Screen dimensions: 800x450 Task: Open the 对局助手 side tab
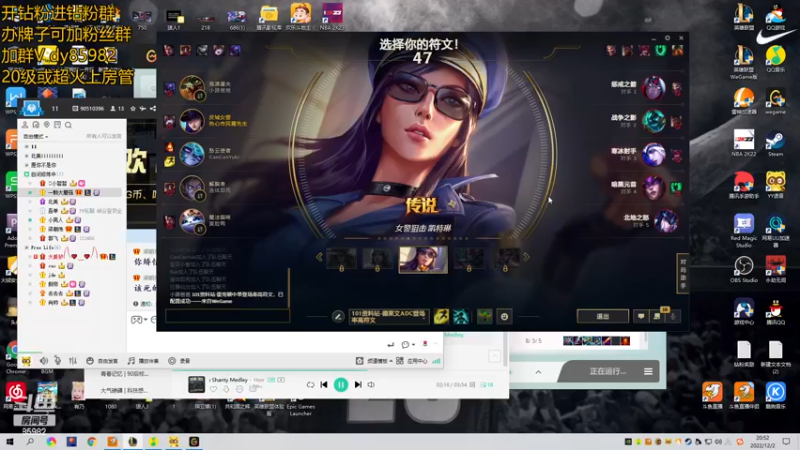pos(682,273)
